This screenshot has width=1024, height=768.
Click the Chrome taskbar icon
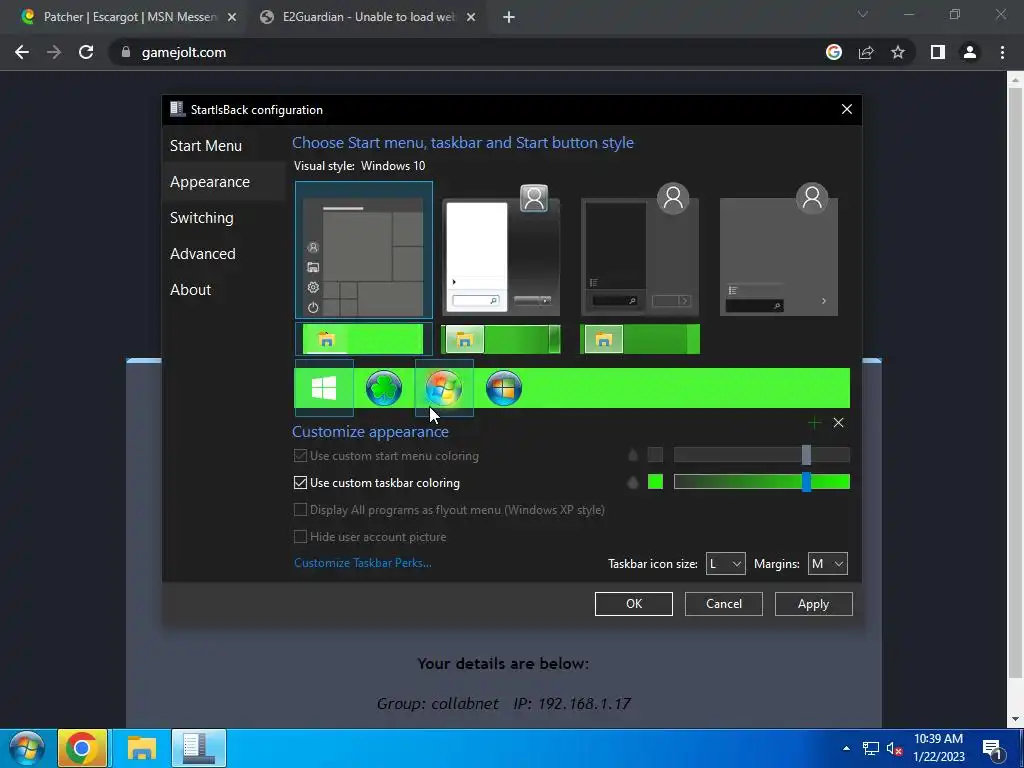click(x=82, y=748)
